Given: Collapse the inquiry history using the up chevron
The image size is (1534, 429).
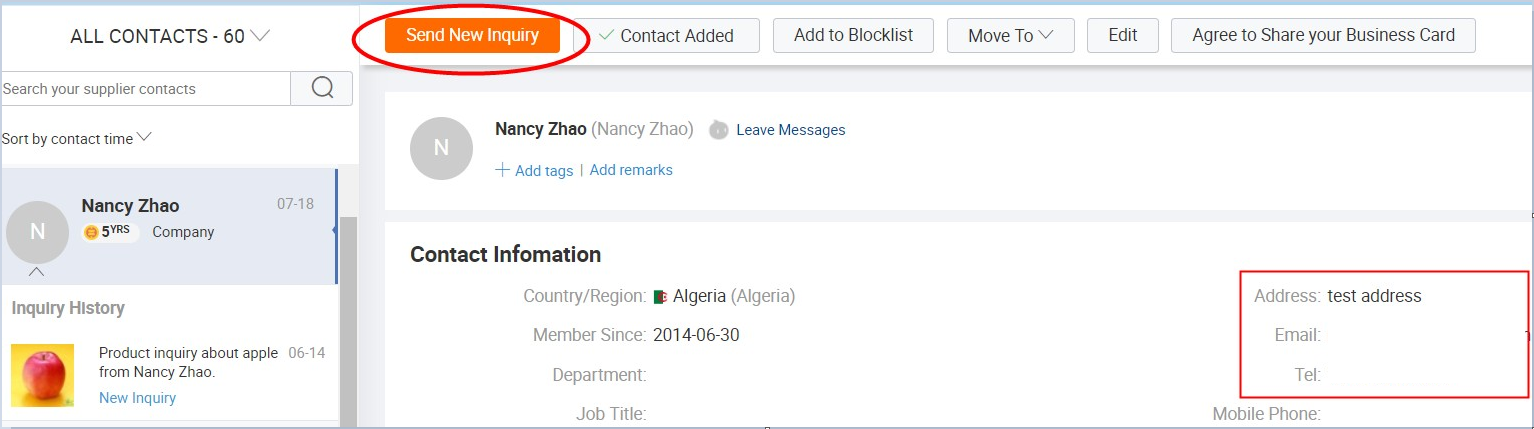Looking at the screenshot, I should 36,271.
